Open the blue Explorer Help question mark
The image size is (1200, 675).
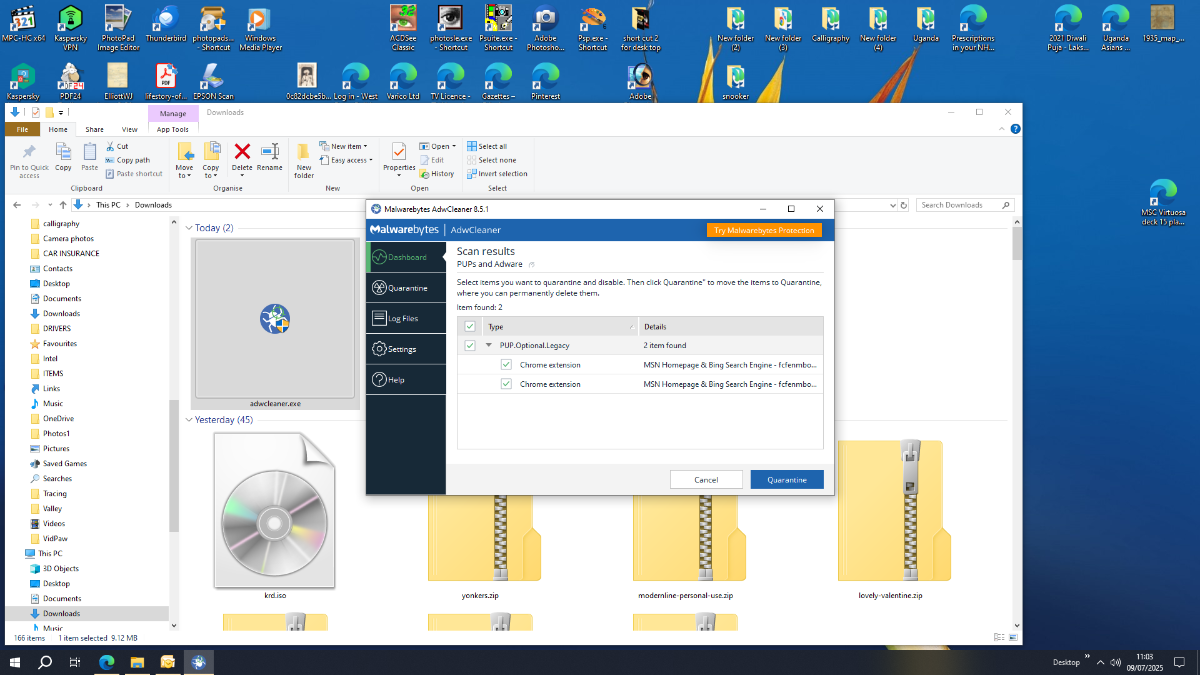(1015, 129)
